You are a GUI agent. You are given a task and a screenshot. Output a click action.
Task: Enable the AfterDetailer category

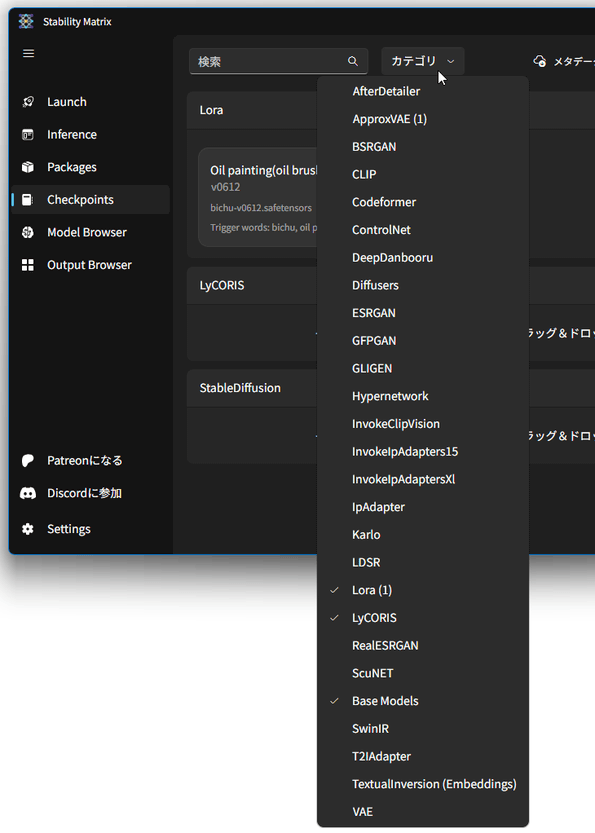[423, 91]
